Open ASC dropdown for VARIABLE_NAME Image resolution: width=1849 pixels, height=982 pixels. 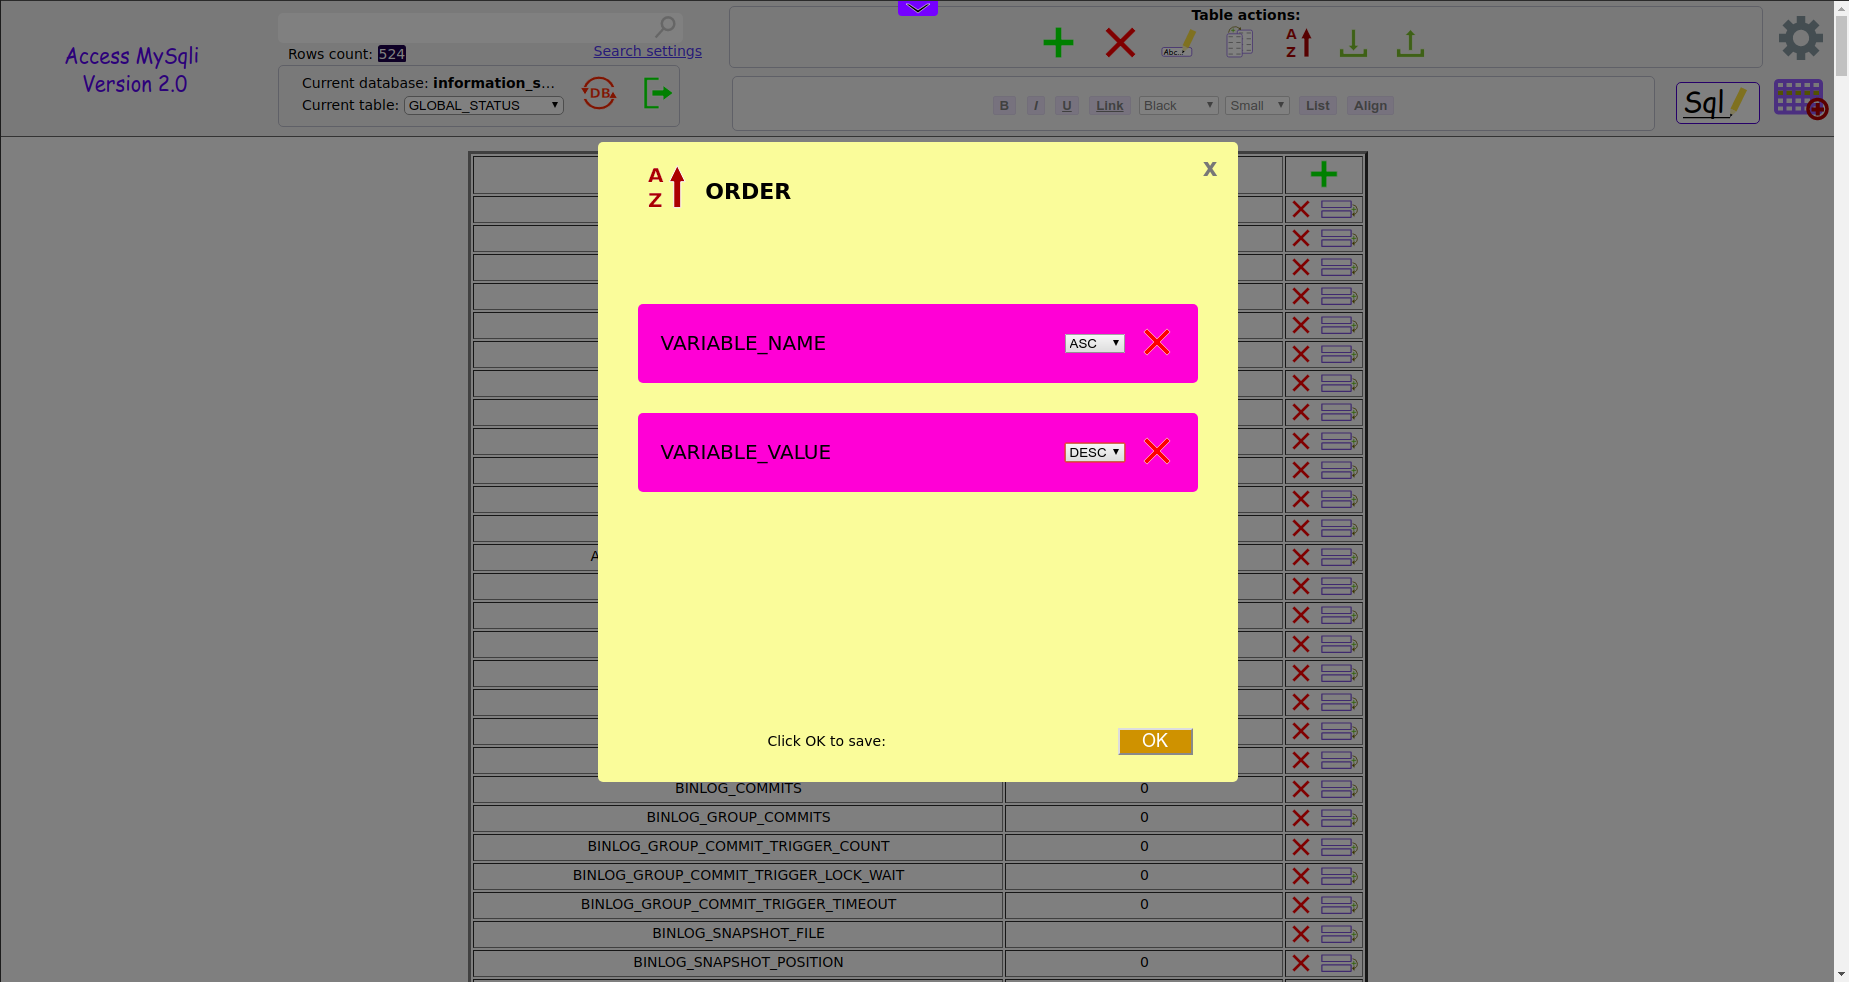pyautogui.click(x=1095, y=343)
